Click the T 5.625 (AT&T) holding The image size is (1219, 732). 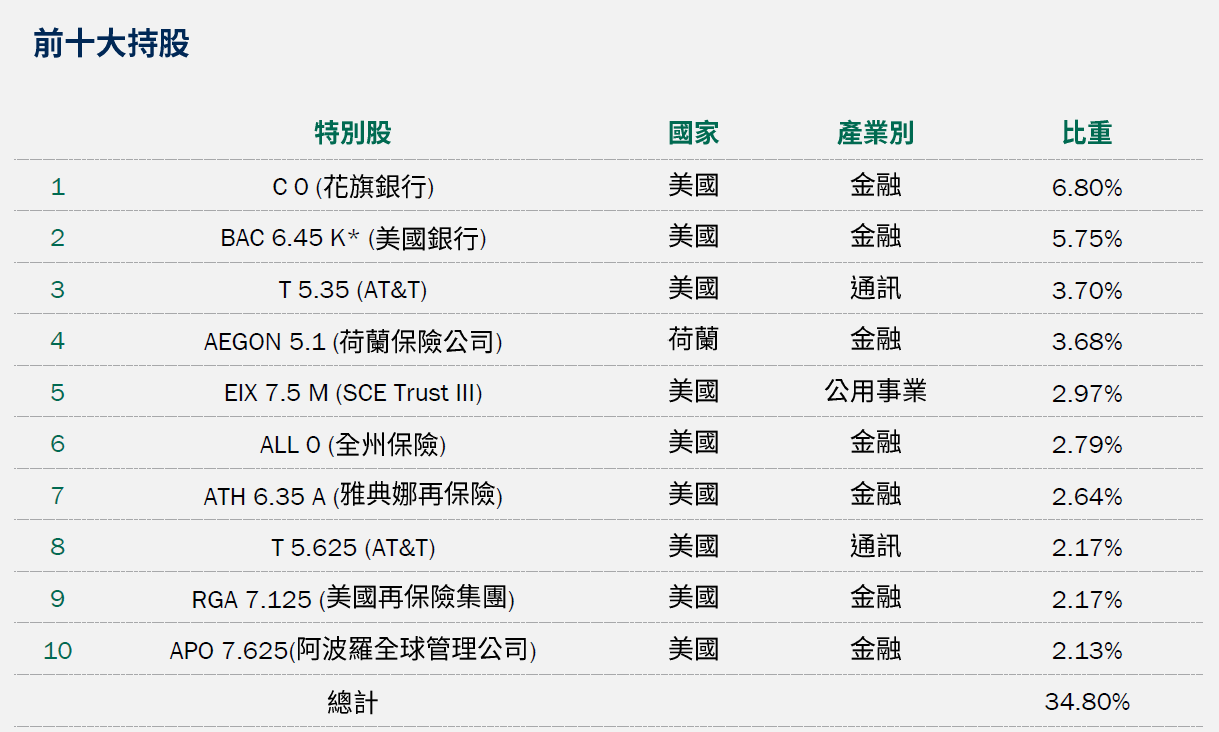(x=353, y=548)
